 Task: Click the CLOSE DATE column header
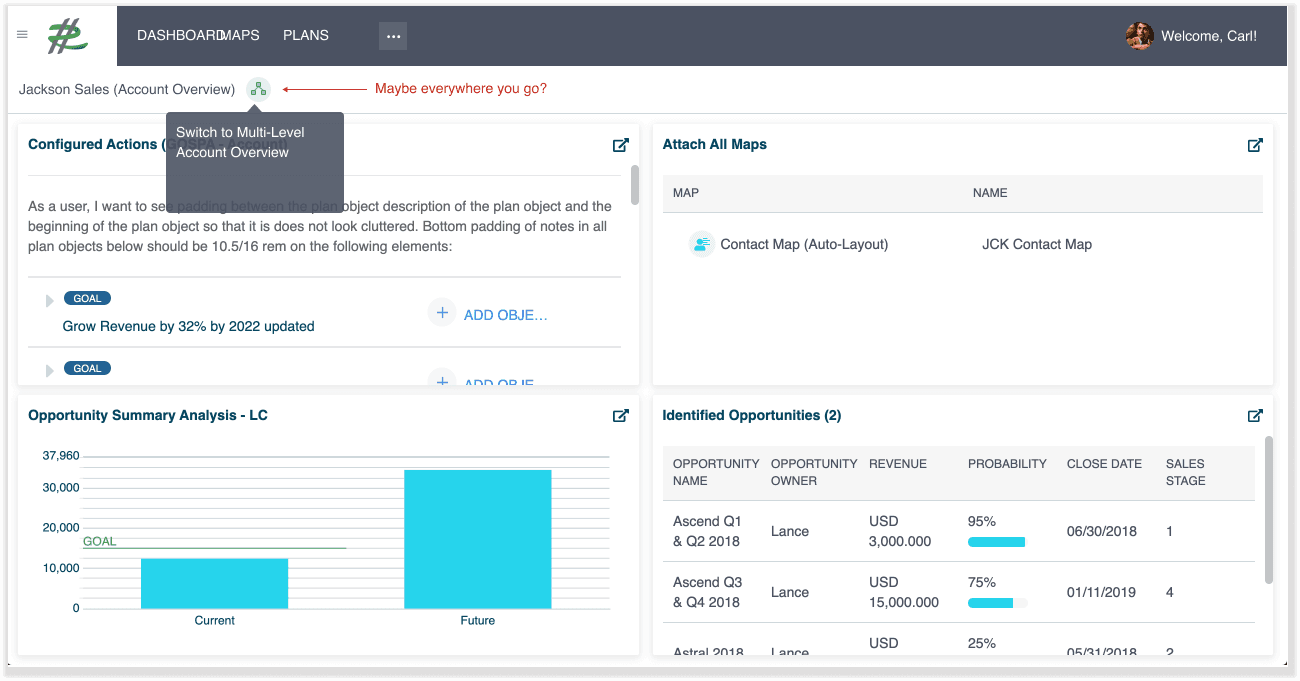point(1104,464)
